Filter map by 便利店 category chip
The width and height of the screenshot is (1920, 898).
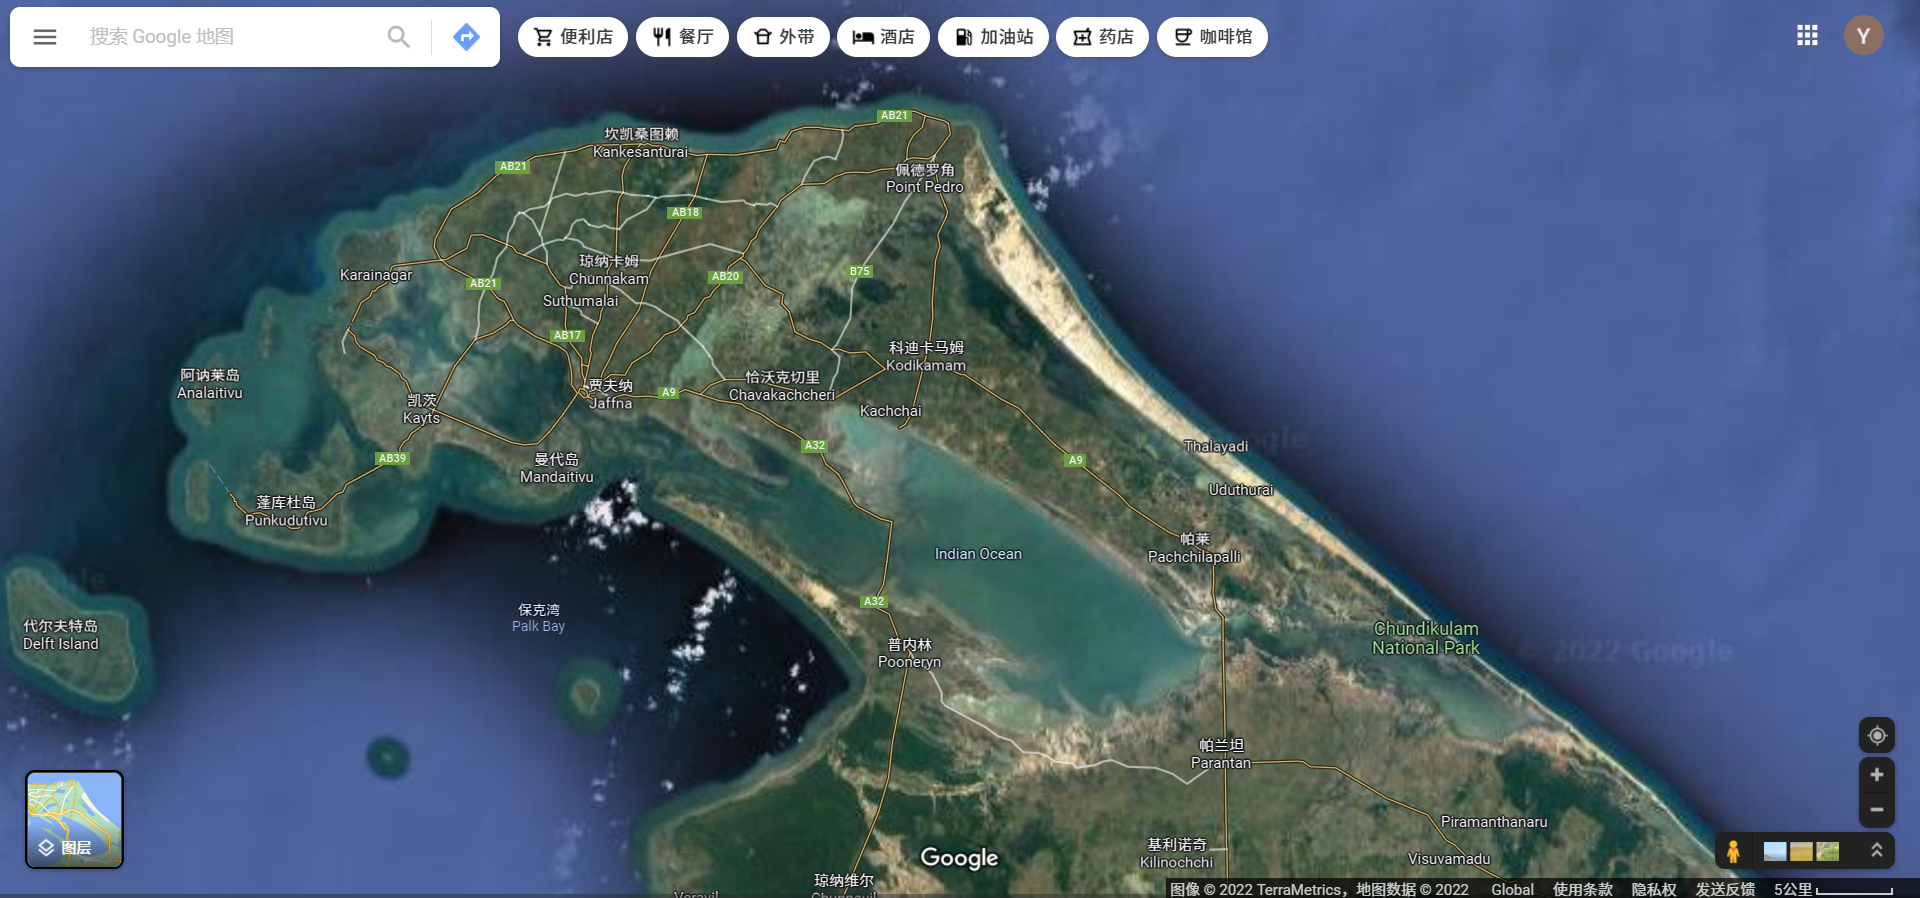pyautogui.click(x=573, y=37)
